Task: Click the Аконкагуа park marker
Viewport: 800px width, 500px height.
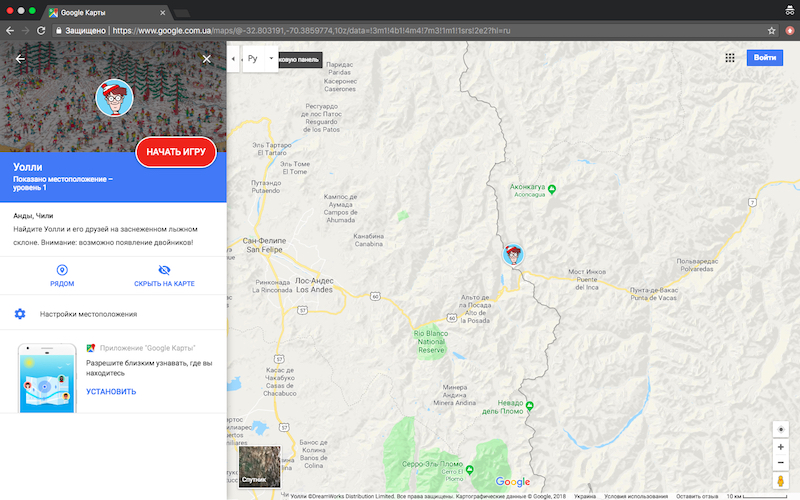Action: click(x=552, y=189)
